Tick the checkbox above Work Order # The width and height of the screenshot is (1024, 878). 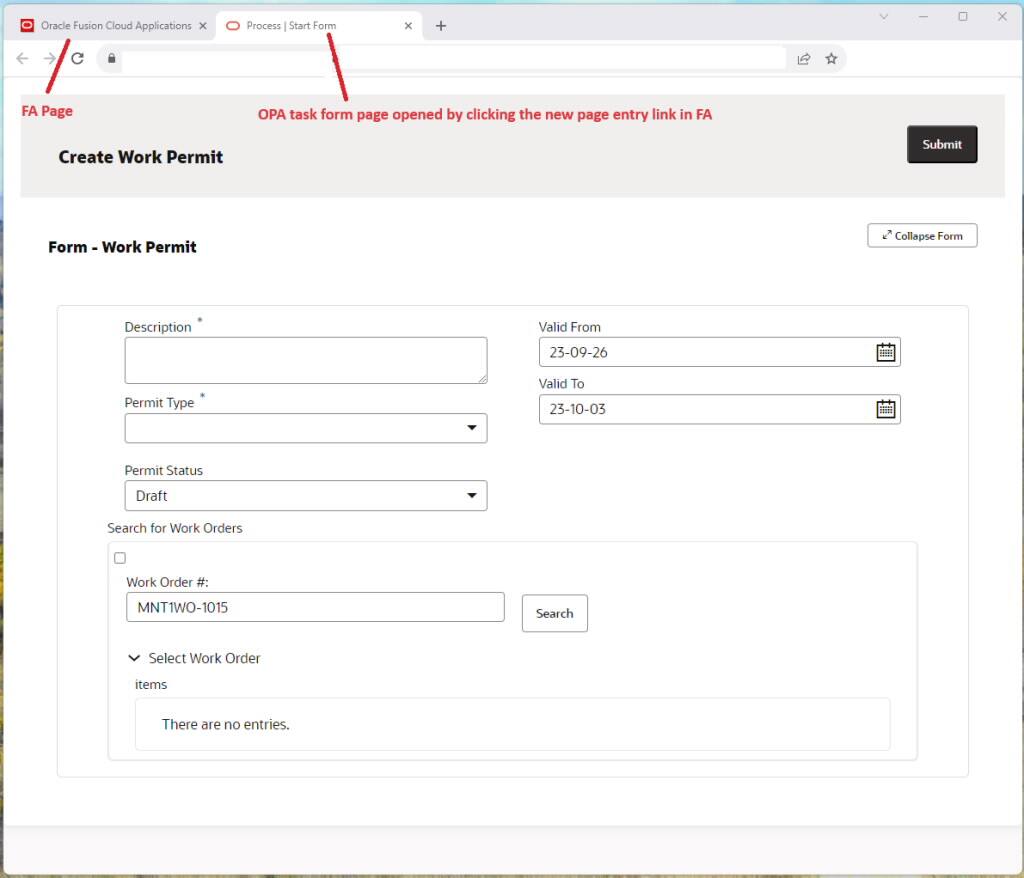(x=120, y=557)
